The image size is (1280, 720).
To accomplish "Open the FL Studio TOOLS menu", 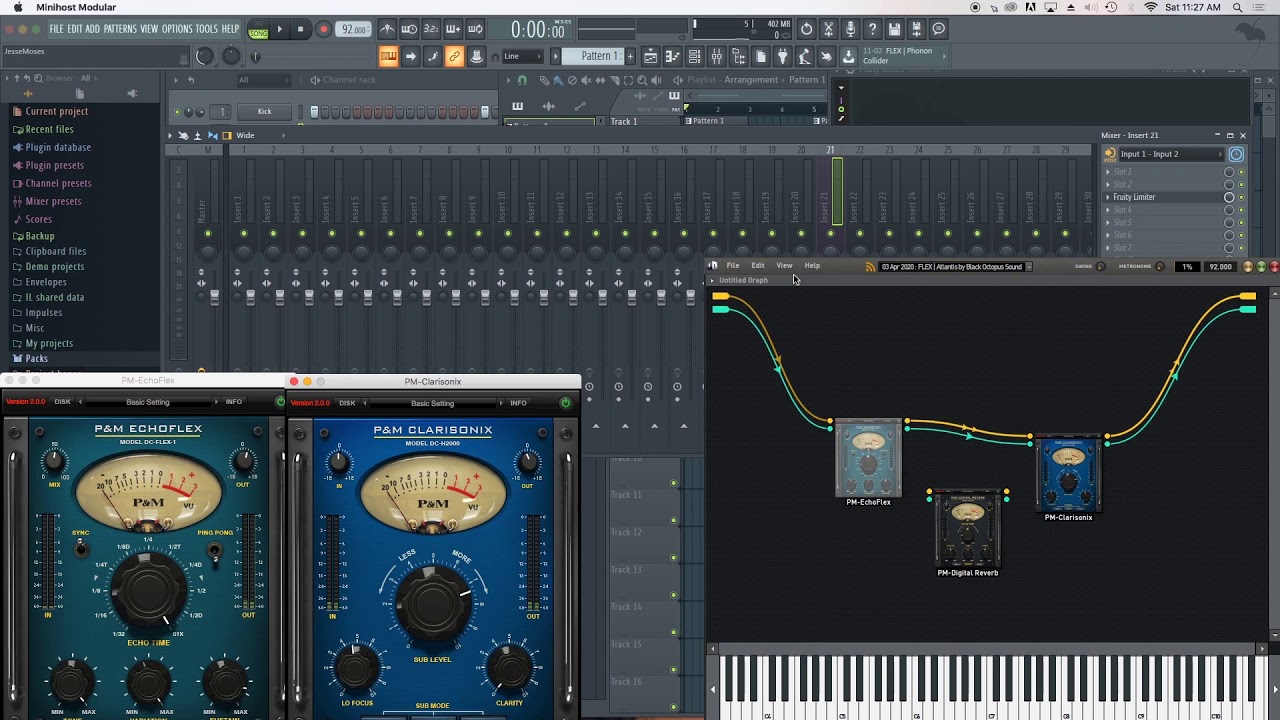I will point(206,29).
